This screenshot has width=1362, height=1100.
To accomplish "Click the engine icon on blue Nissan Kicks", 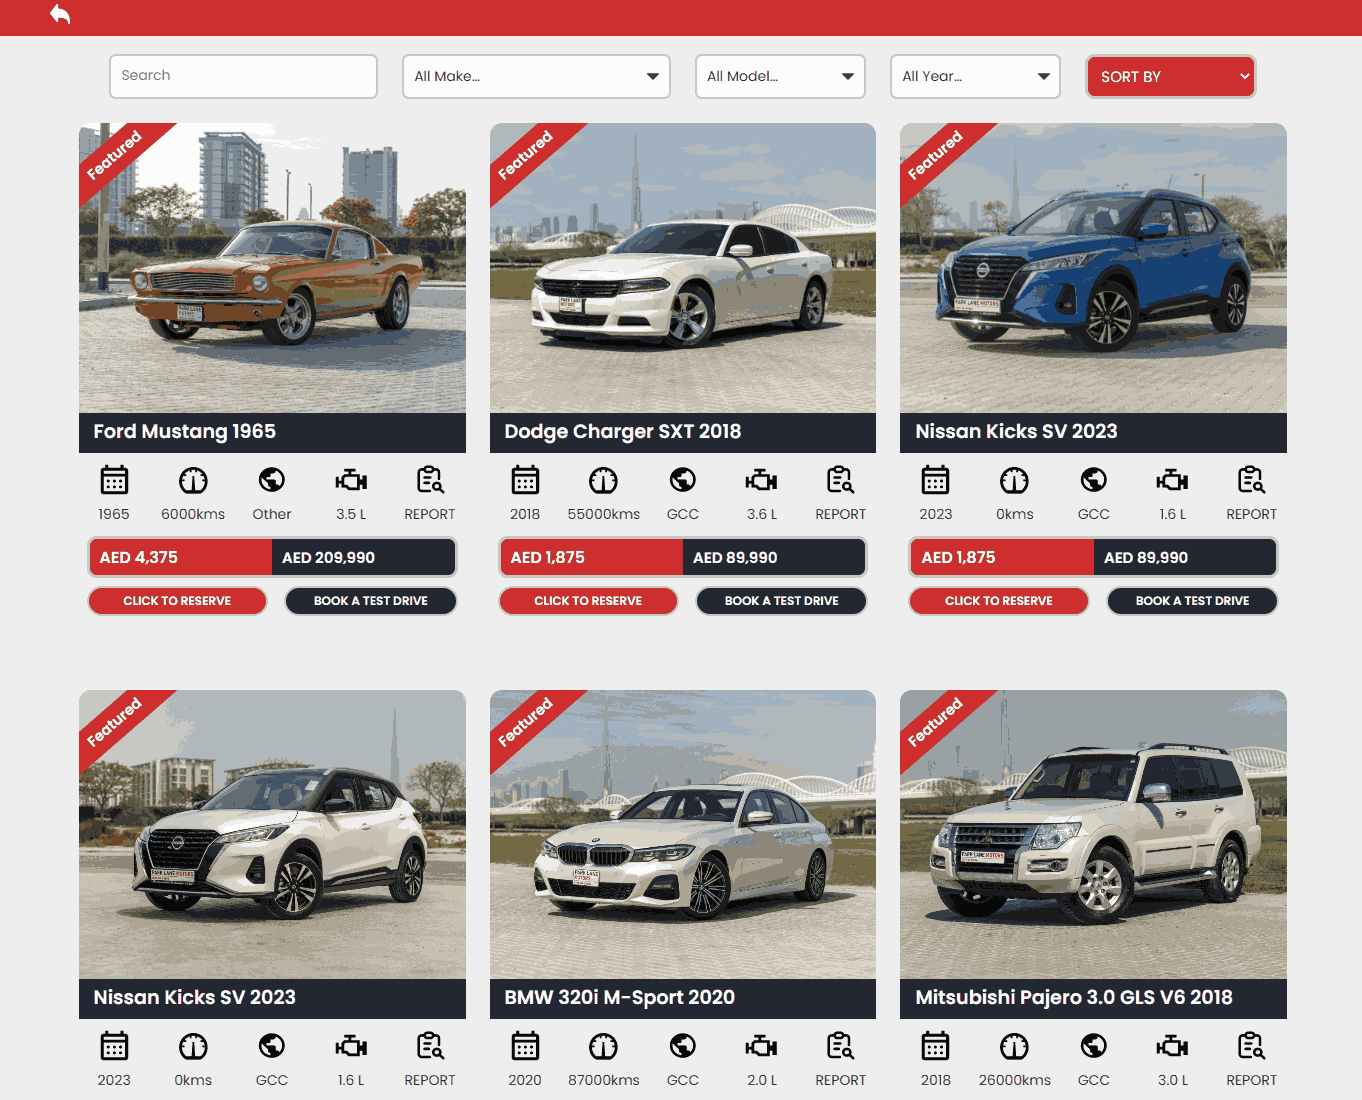I will coord(1173,480).
